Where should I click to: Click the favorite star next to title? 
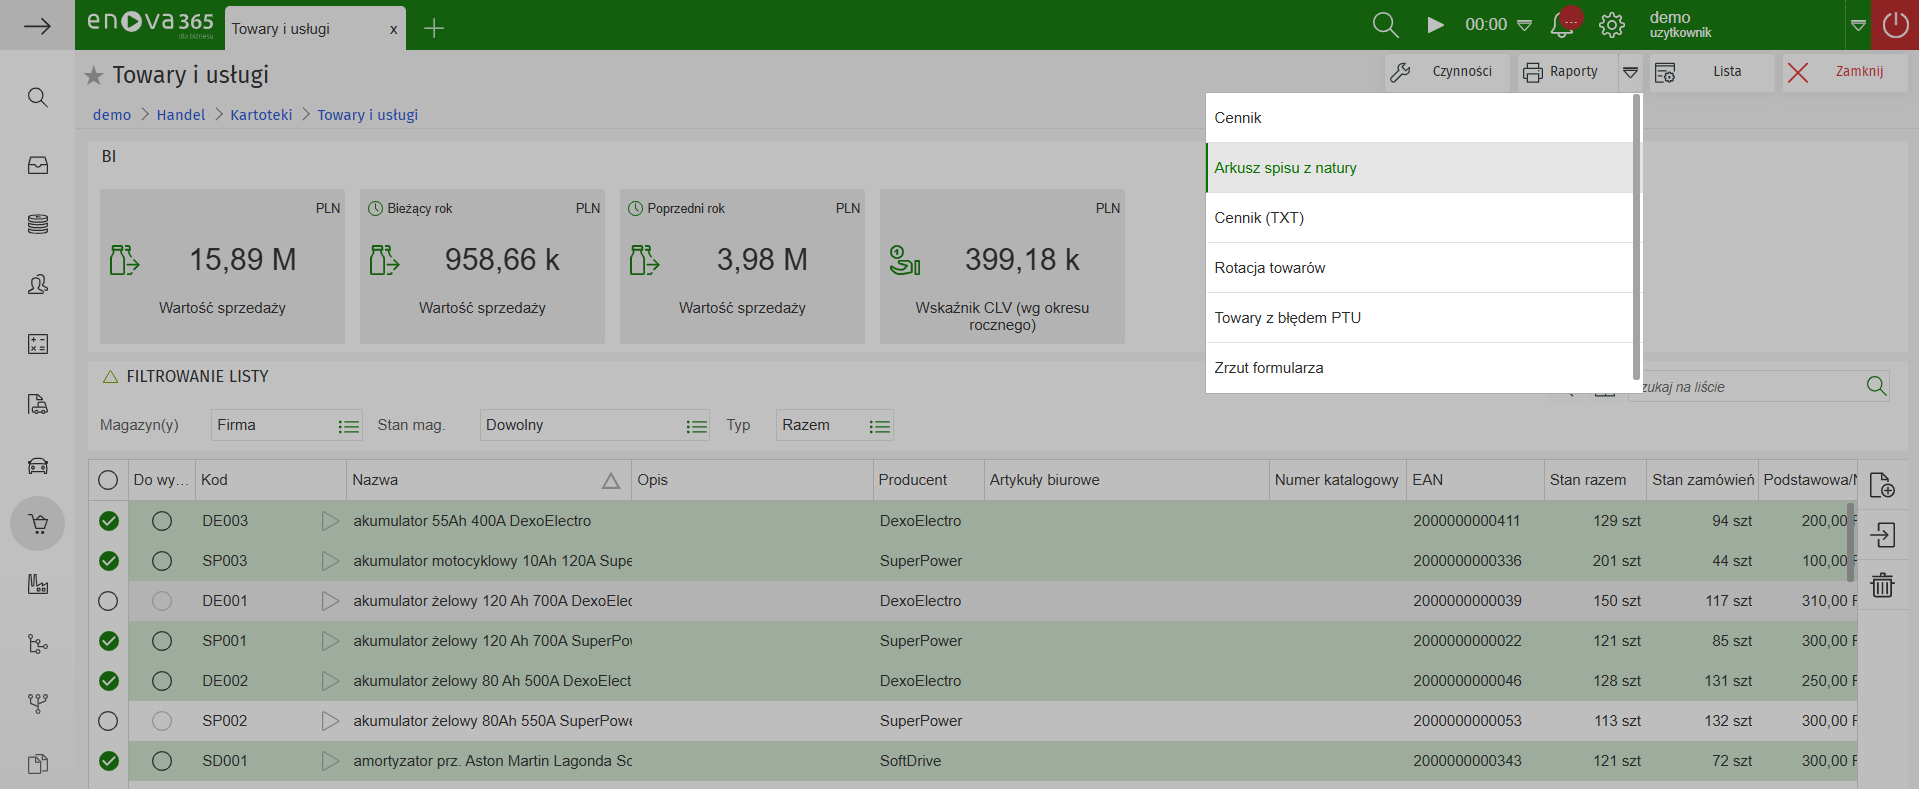coord(94,75)
